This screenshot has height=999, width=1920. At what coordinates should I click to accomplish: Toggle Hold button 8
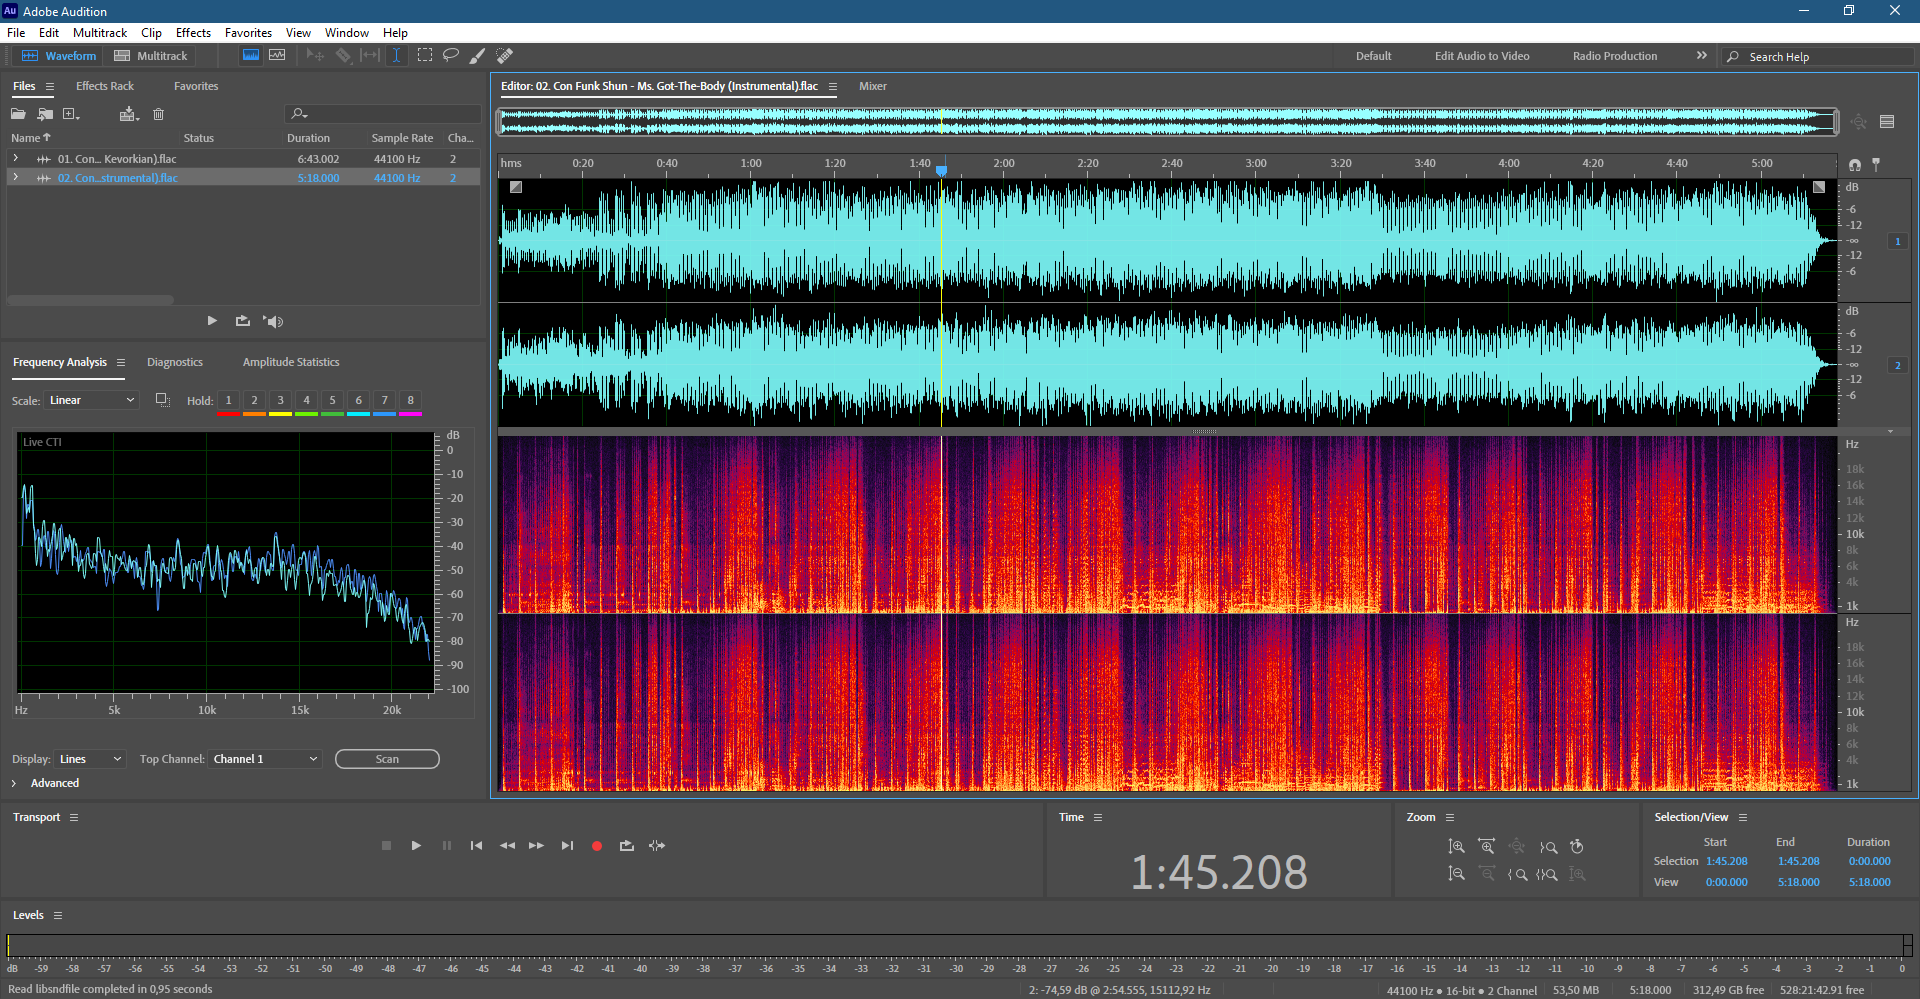coord(410,401)
